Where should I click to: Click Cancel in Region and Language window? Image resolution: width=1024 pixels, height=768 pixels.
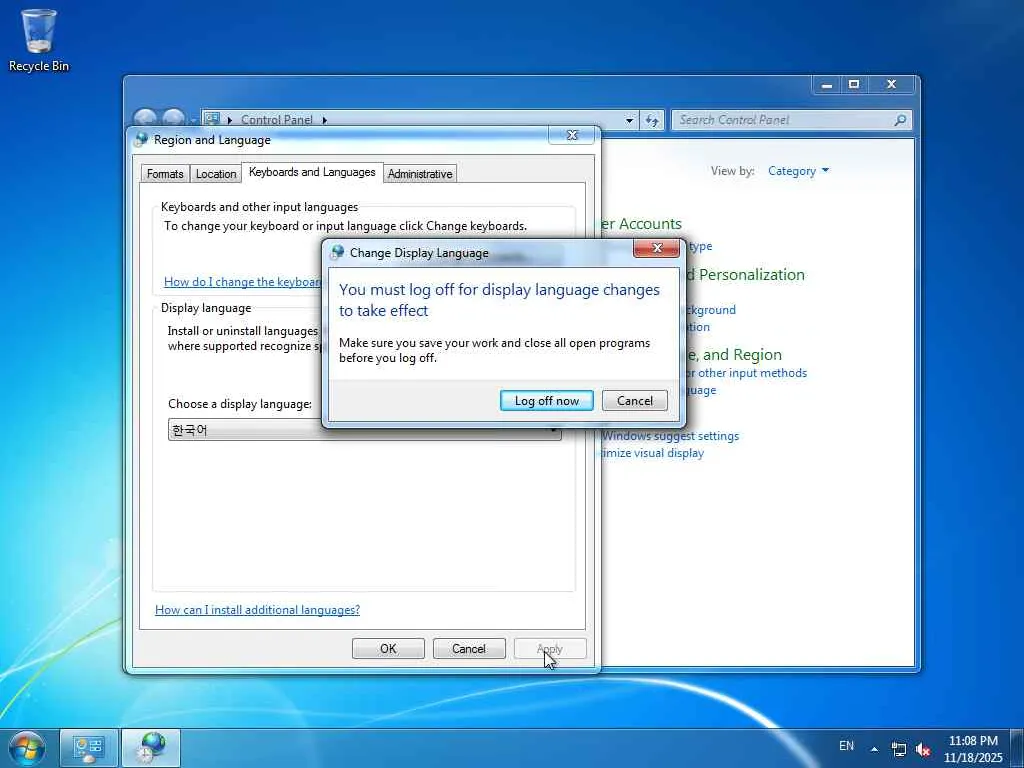469,648
